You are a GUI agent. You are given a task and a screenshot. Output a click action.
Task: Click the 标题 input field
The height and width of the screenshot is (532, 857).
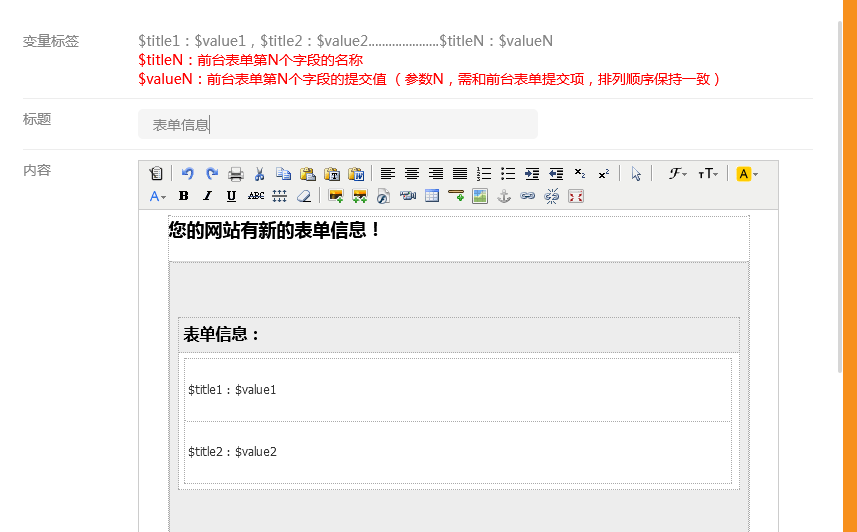coord(338,125)
